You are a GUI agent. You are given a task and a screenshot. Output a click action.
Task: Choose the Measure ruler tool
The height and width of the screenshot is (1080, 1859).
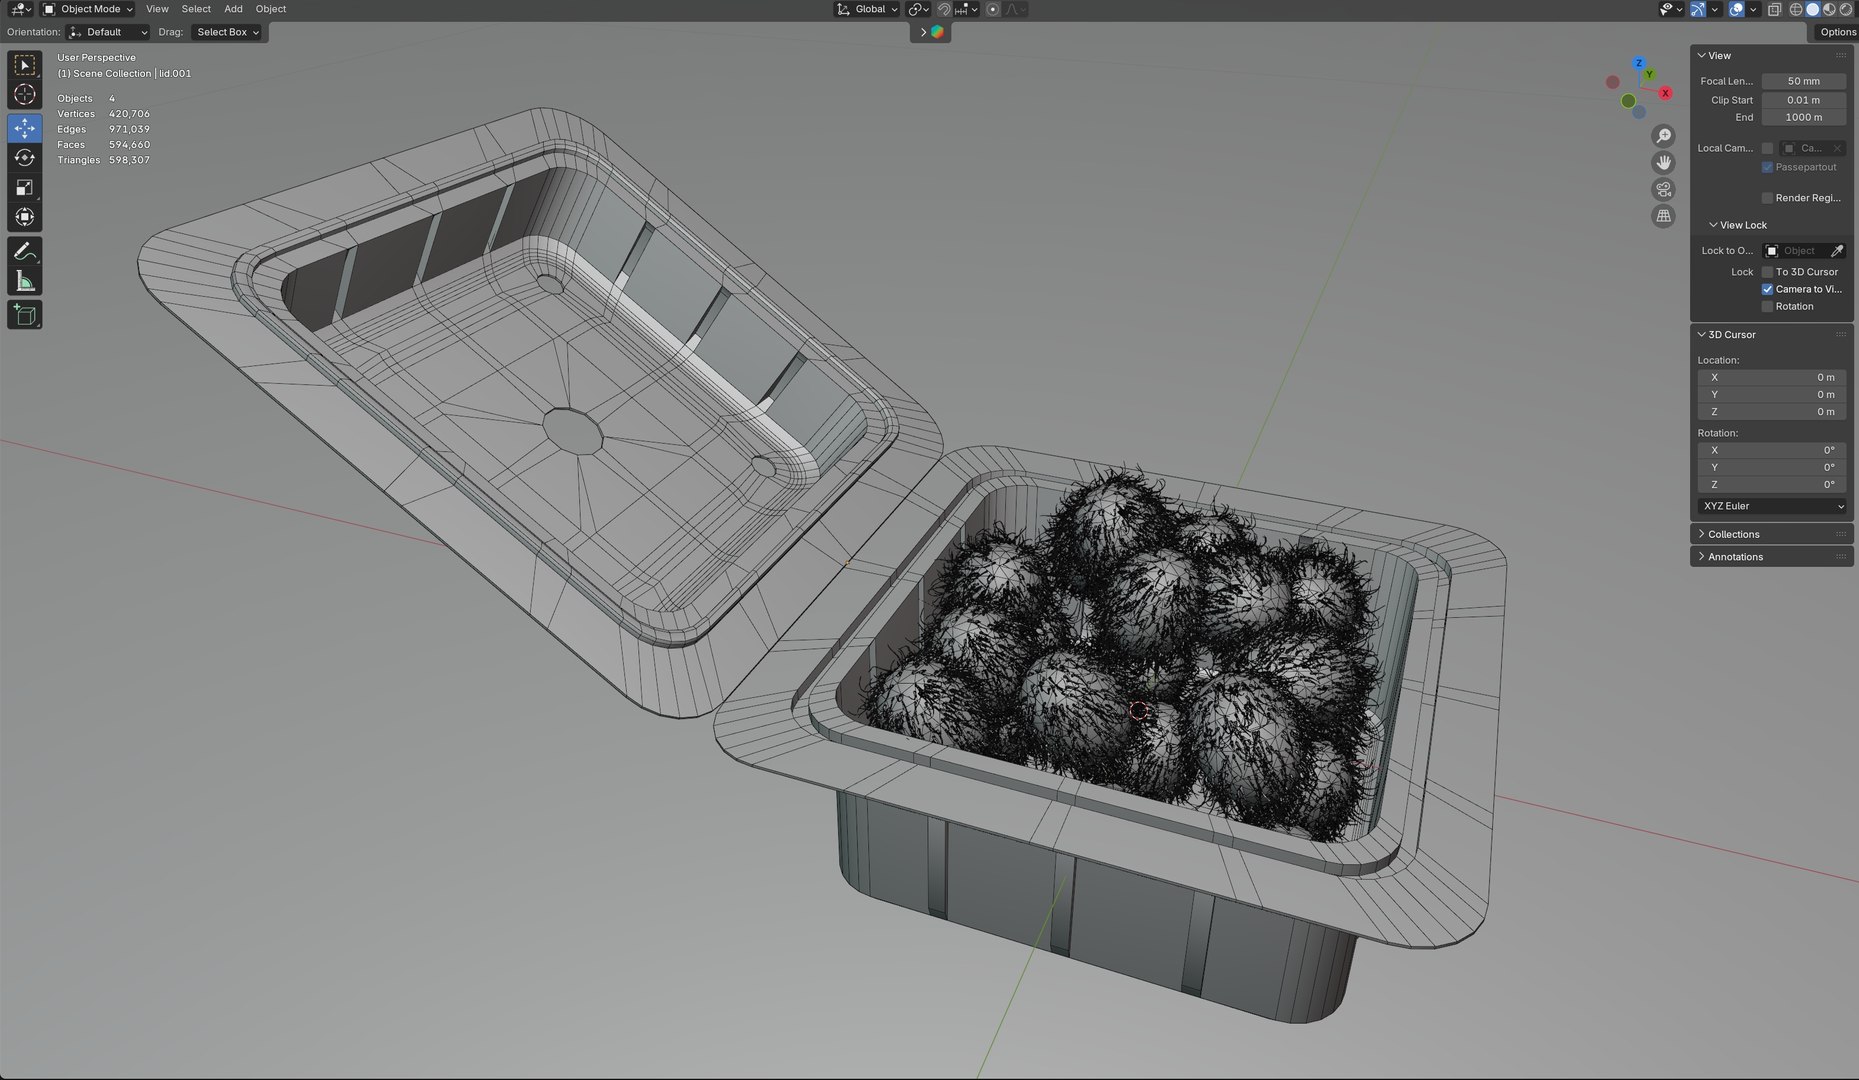coord(25,281)
